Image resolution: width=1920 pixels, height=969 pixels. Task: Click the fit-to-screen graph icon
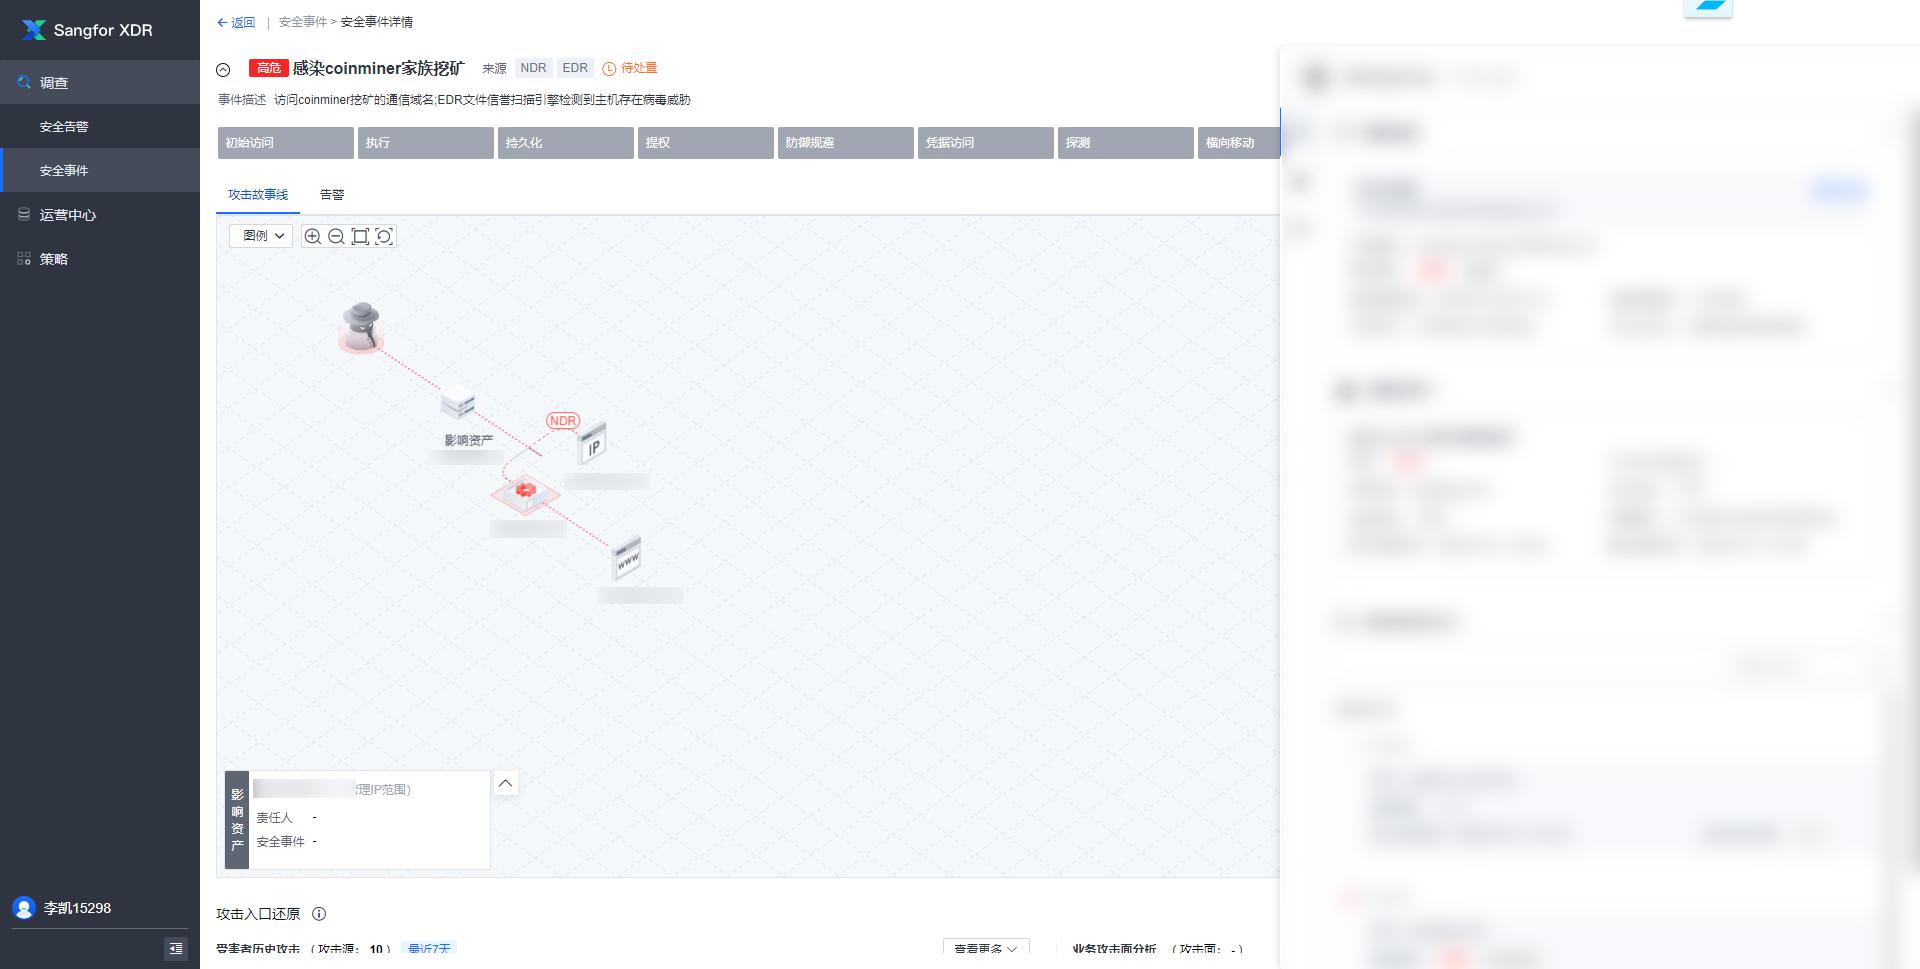point(360,236)
